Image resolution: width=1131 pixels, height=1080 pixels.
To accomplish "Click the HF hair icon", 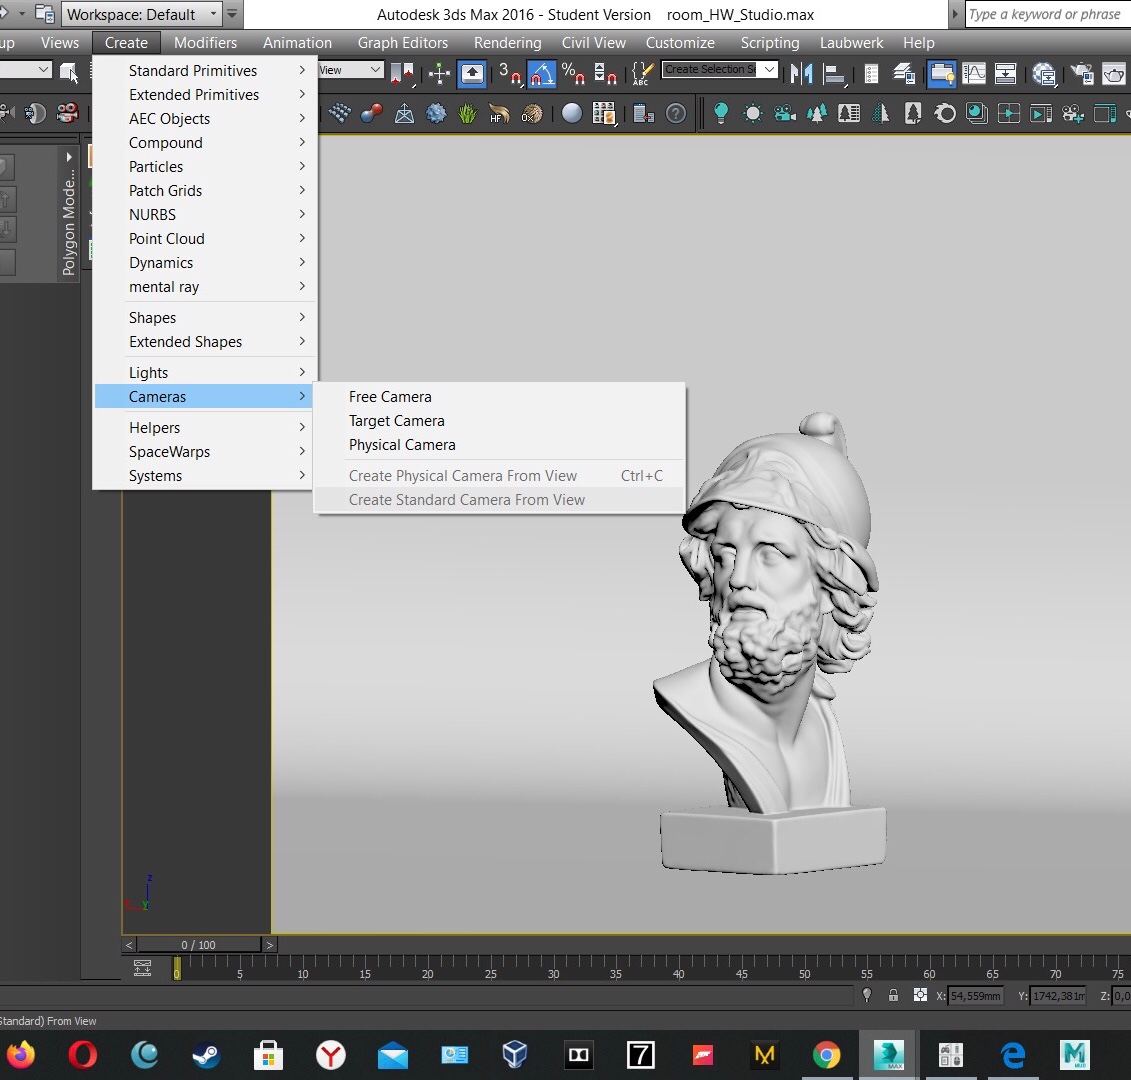I will [x=499, y=113].
